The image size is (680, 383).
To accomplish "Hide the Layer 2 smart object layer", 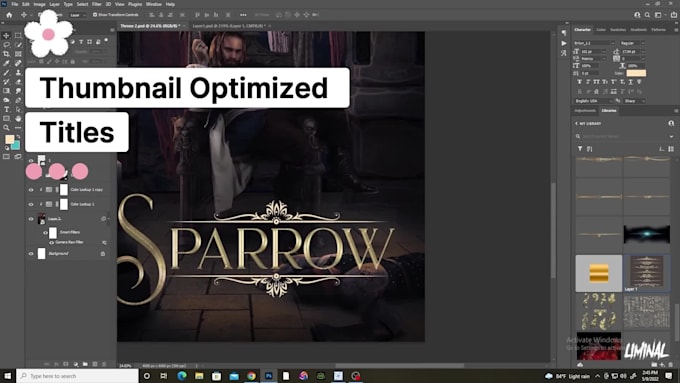I will 31,219.
